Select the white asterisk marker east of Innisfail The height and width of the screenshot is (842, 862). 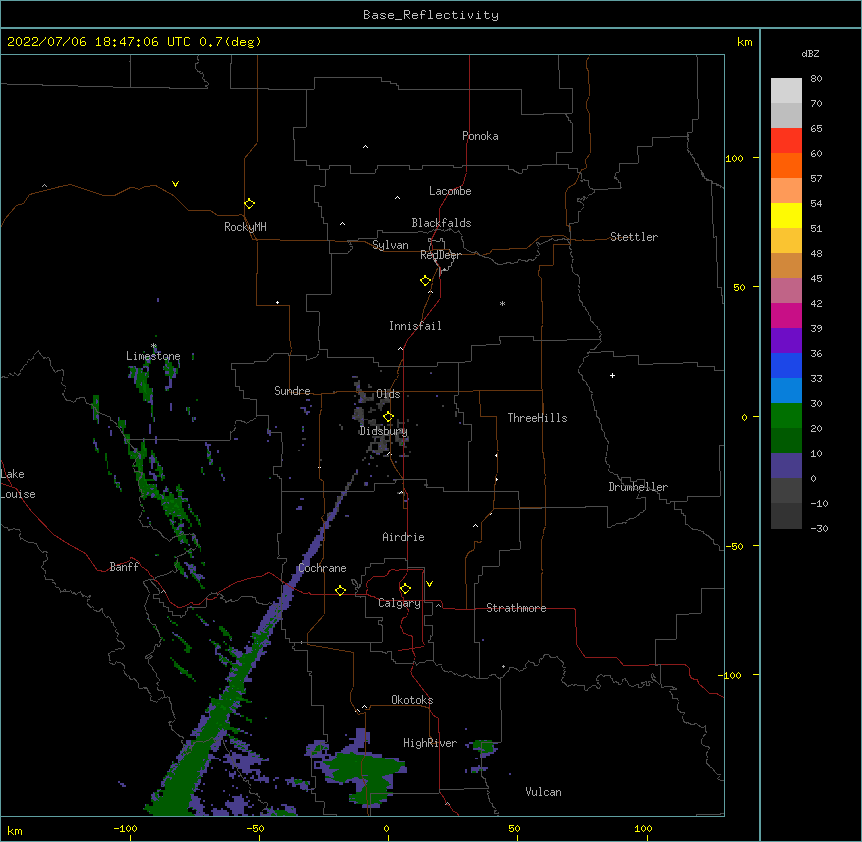click(x=502, y=303)
